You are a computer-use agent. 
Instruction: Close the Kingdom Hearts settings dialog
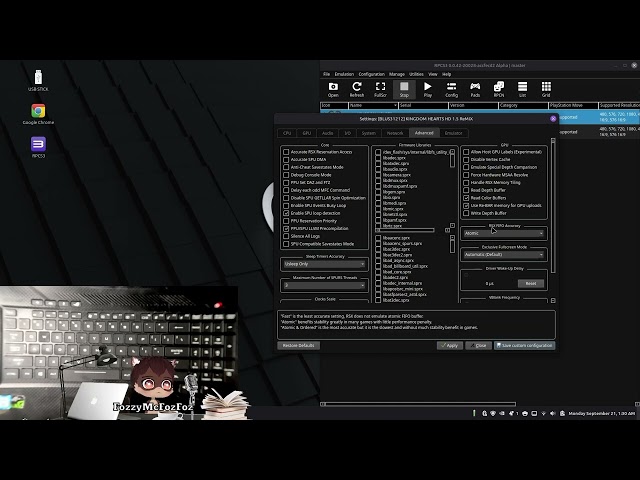(553, 119)
